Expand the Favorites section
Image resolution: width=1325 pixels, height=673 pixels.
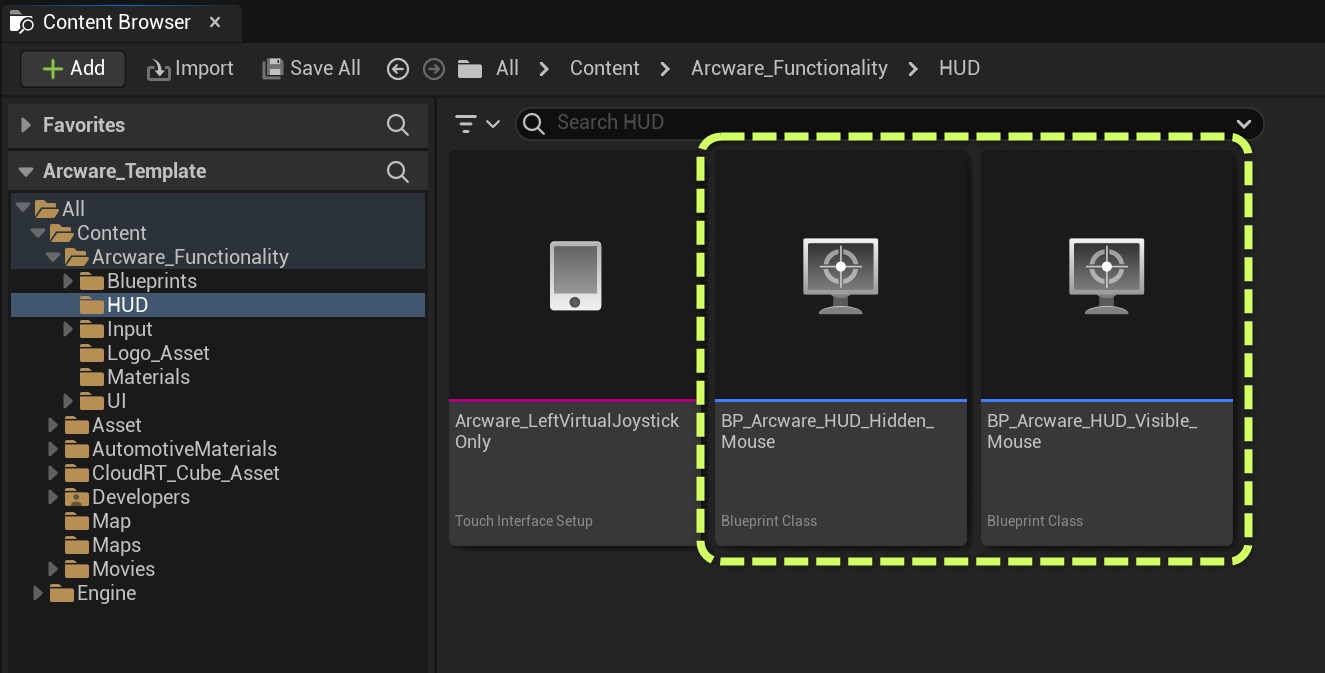(x=26, y=125)
